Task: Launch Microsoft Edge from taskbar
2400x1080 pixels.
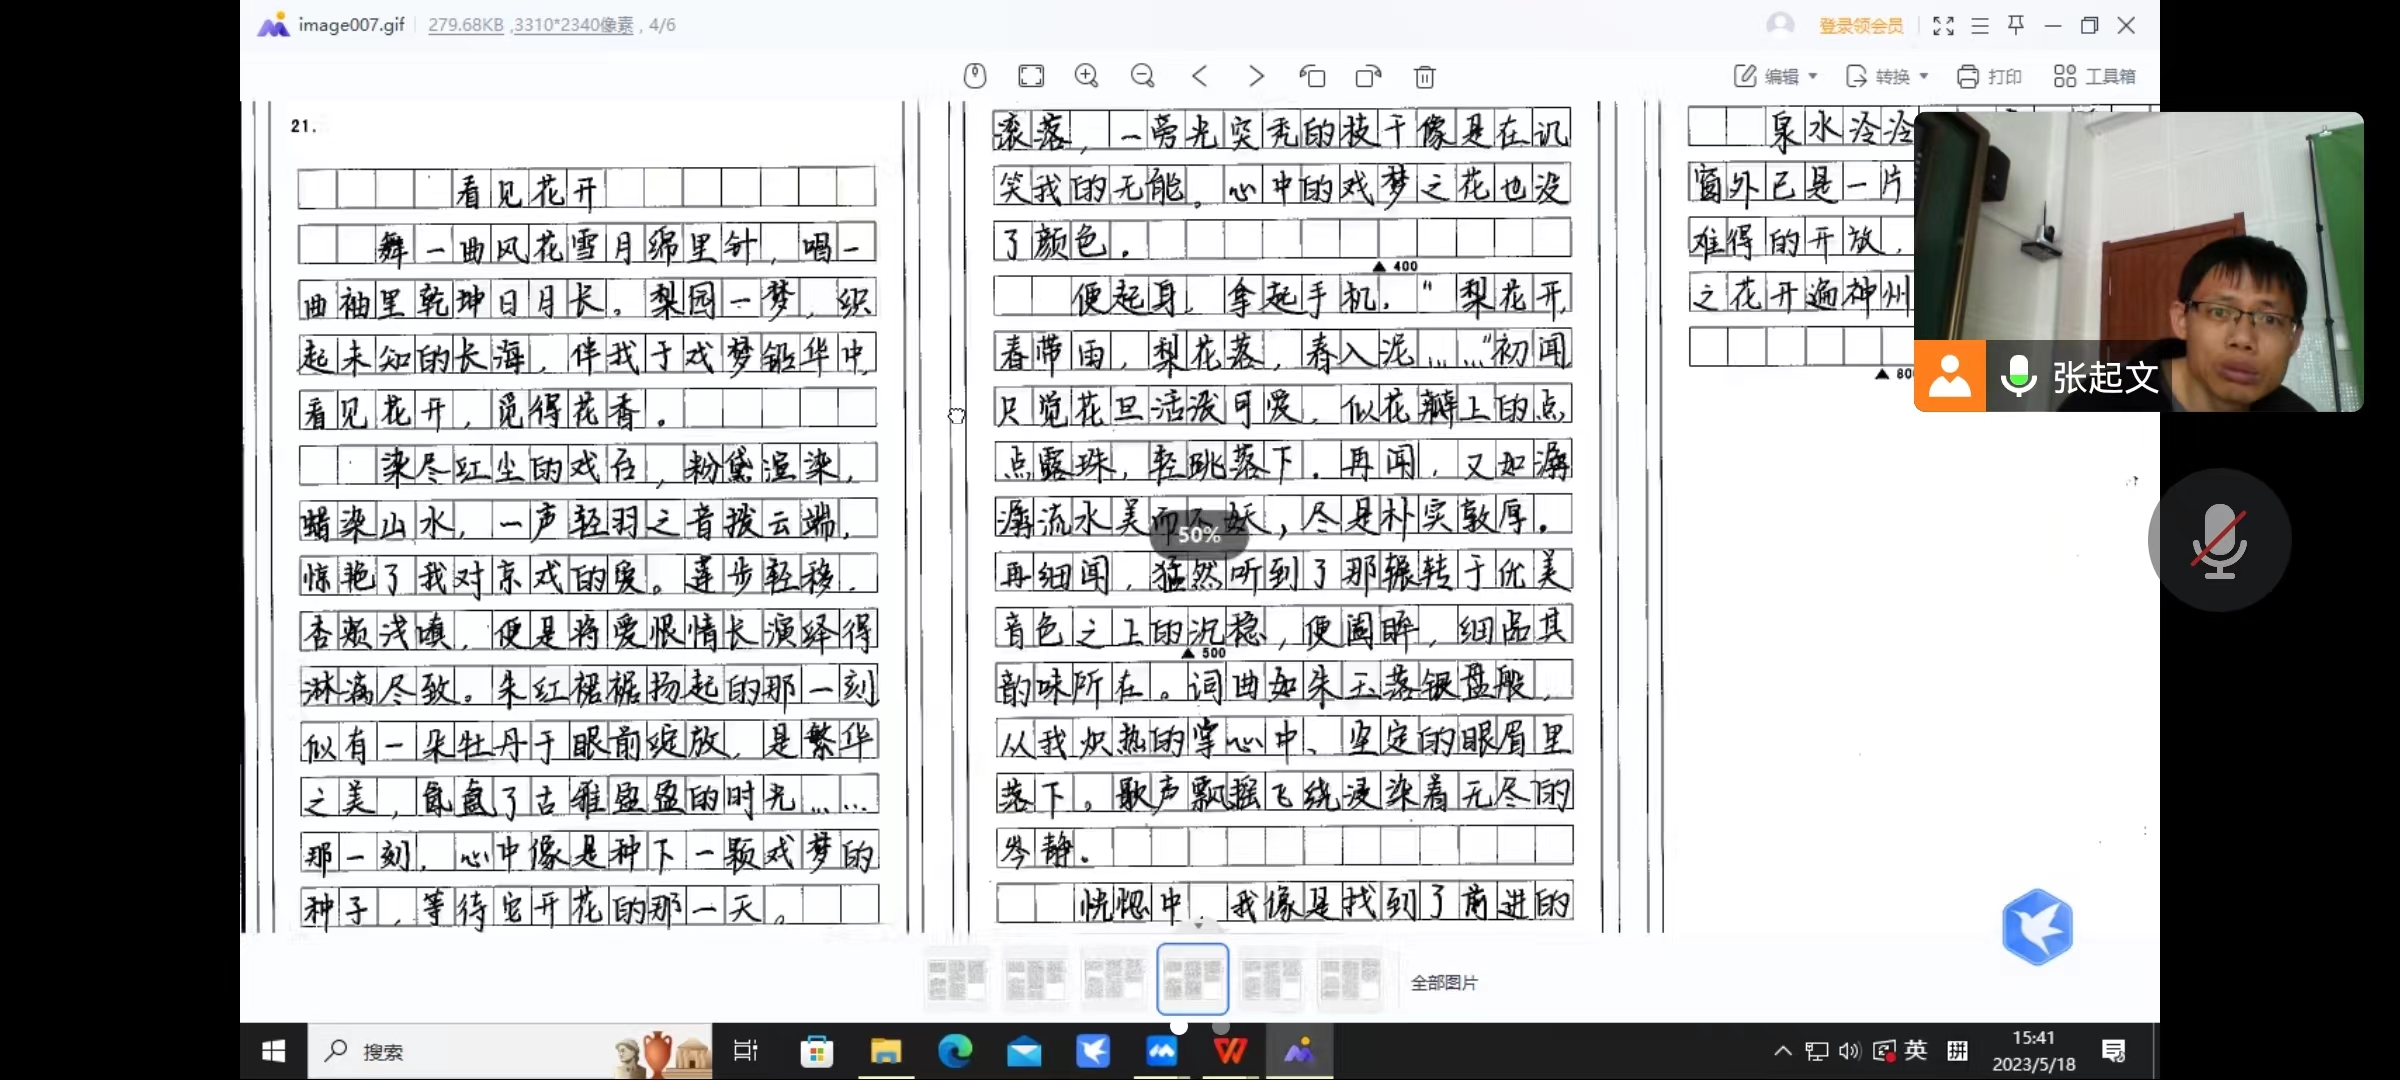Action: pyautogui.click(x=955, y=1051)
